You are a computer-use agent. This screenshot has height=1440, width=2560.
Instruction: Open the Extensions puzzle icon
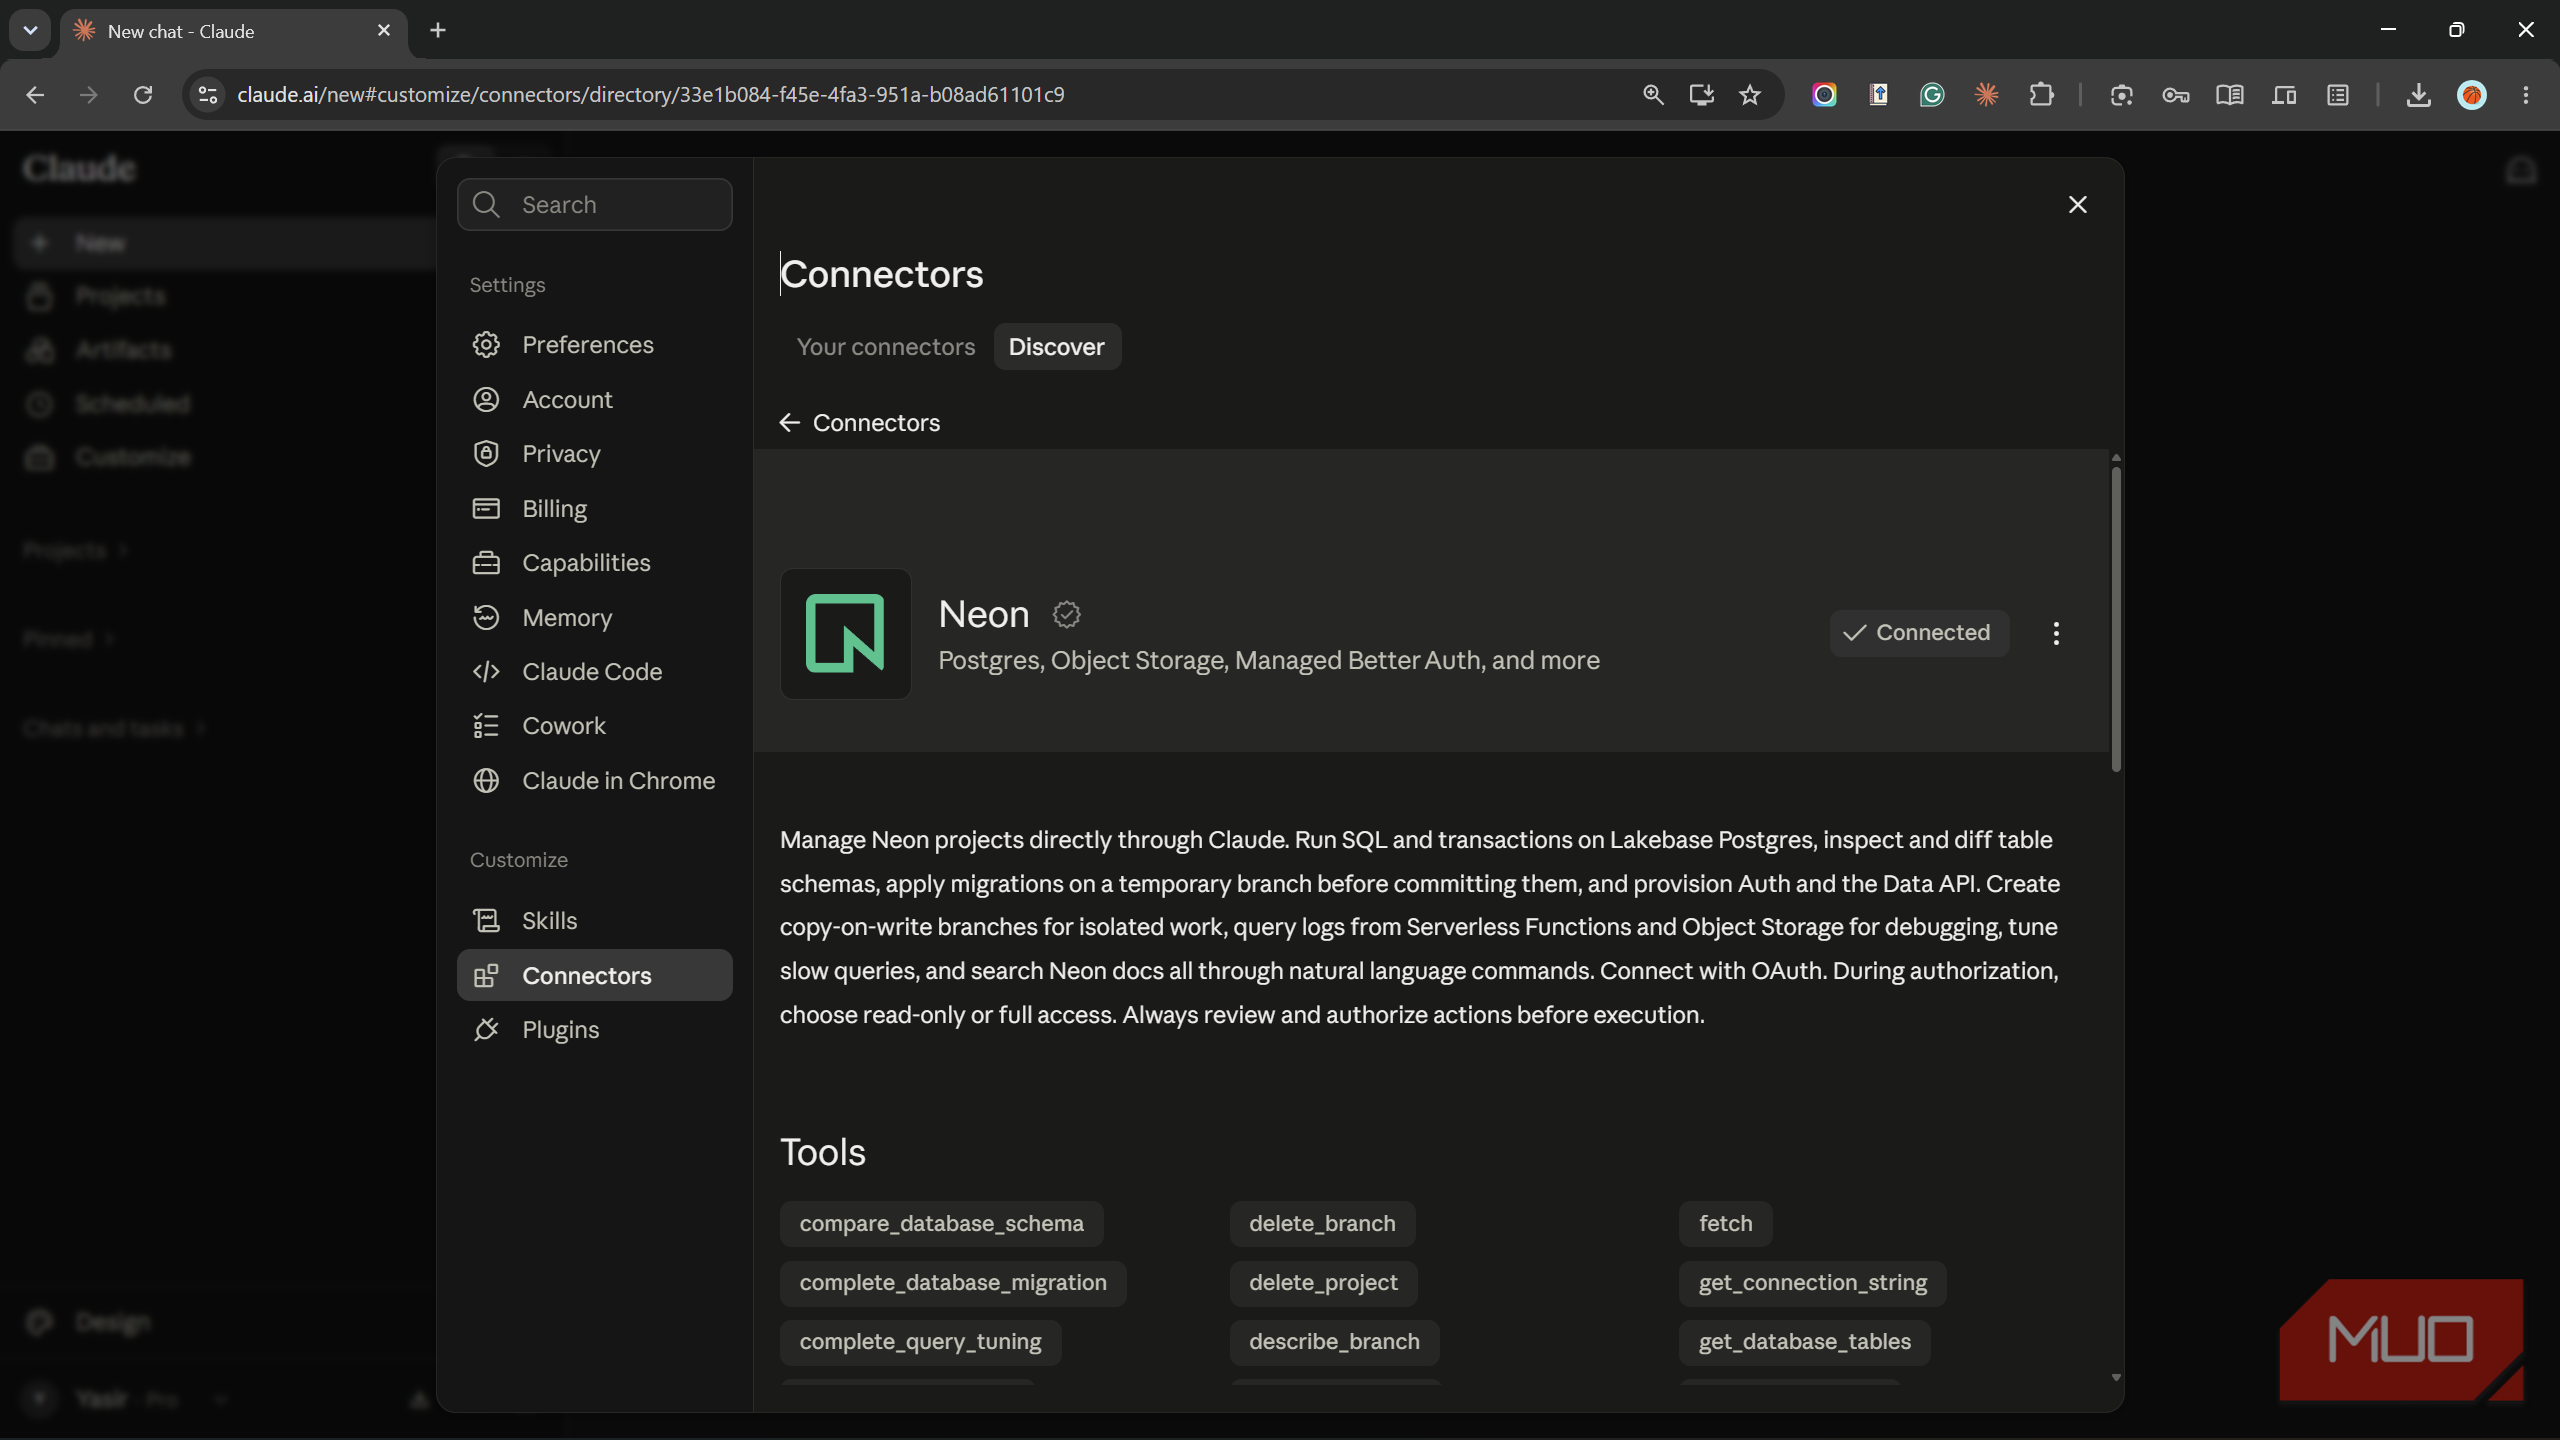tap(2041, 94)
